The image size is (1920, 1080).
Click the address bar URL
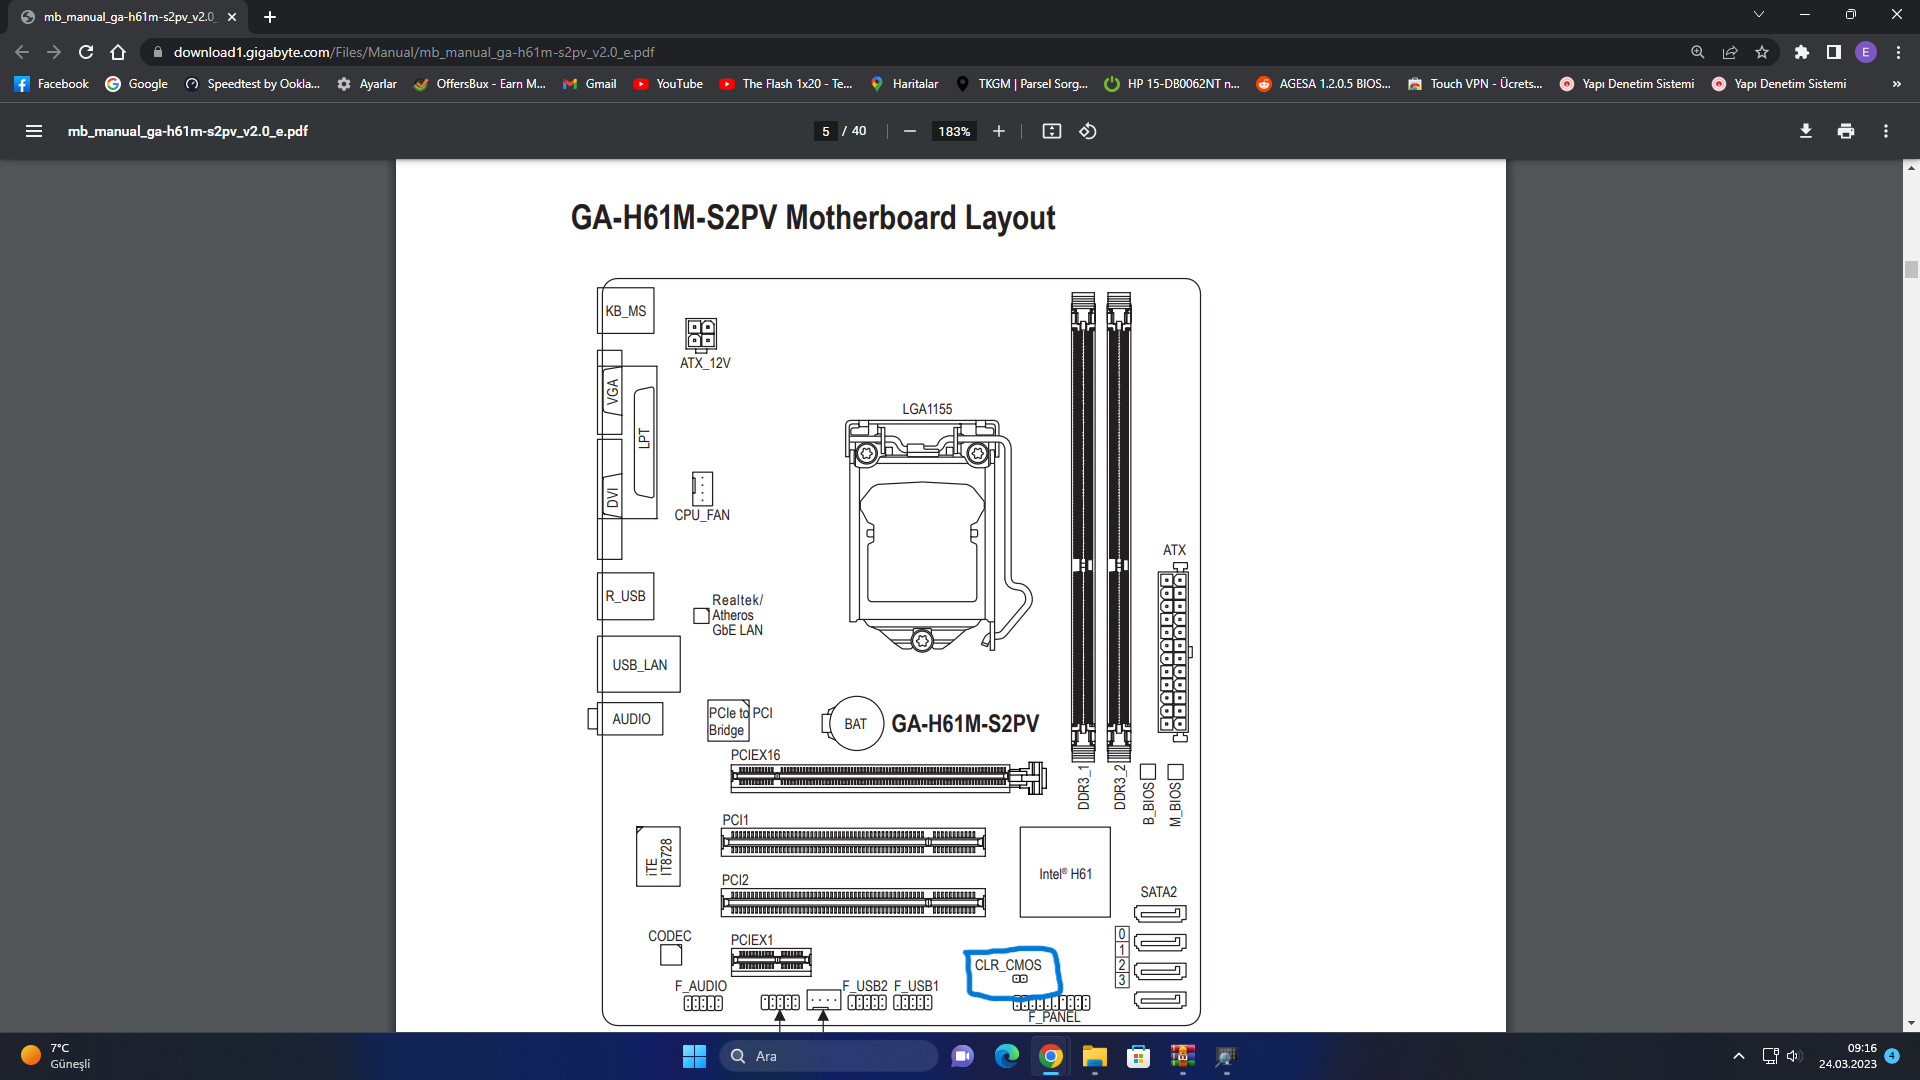click(x=414, y=52)
